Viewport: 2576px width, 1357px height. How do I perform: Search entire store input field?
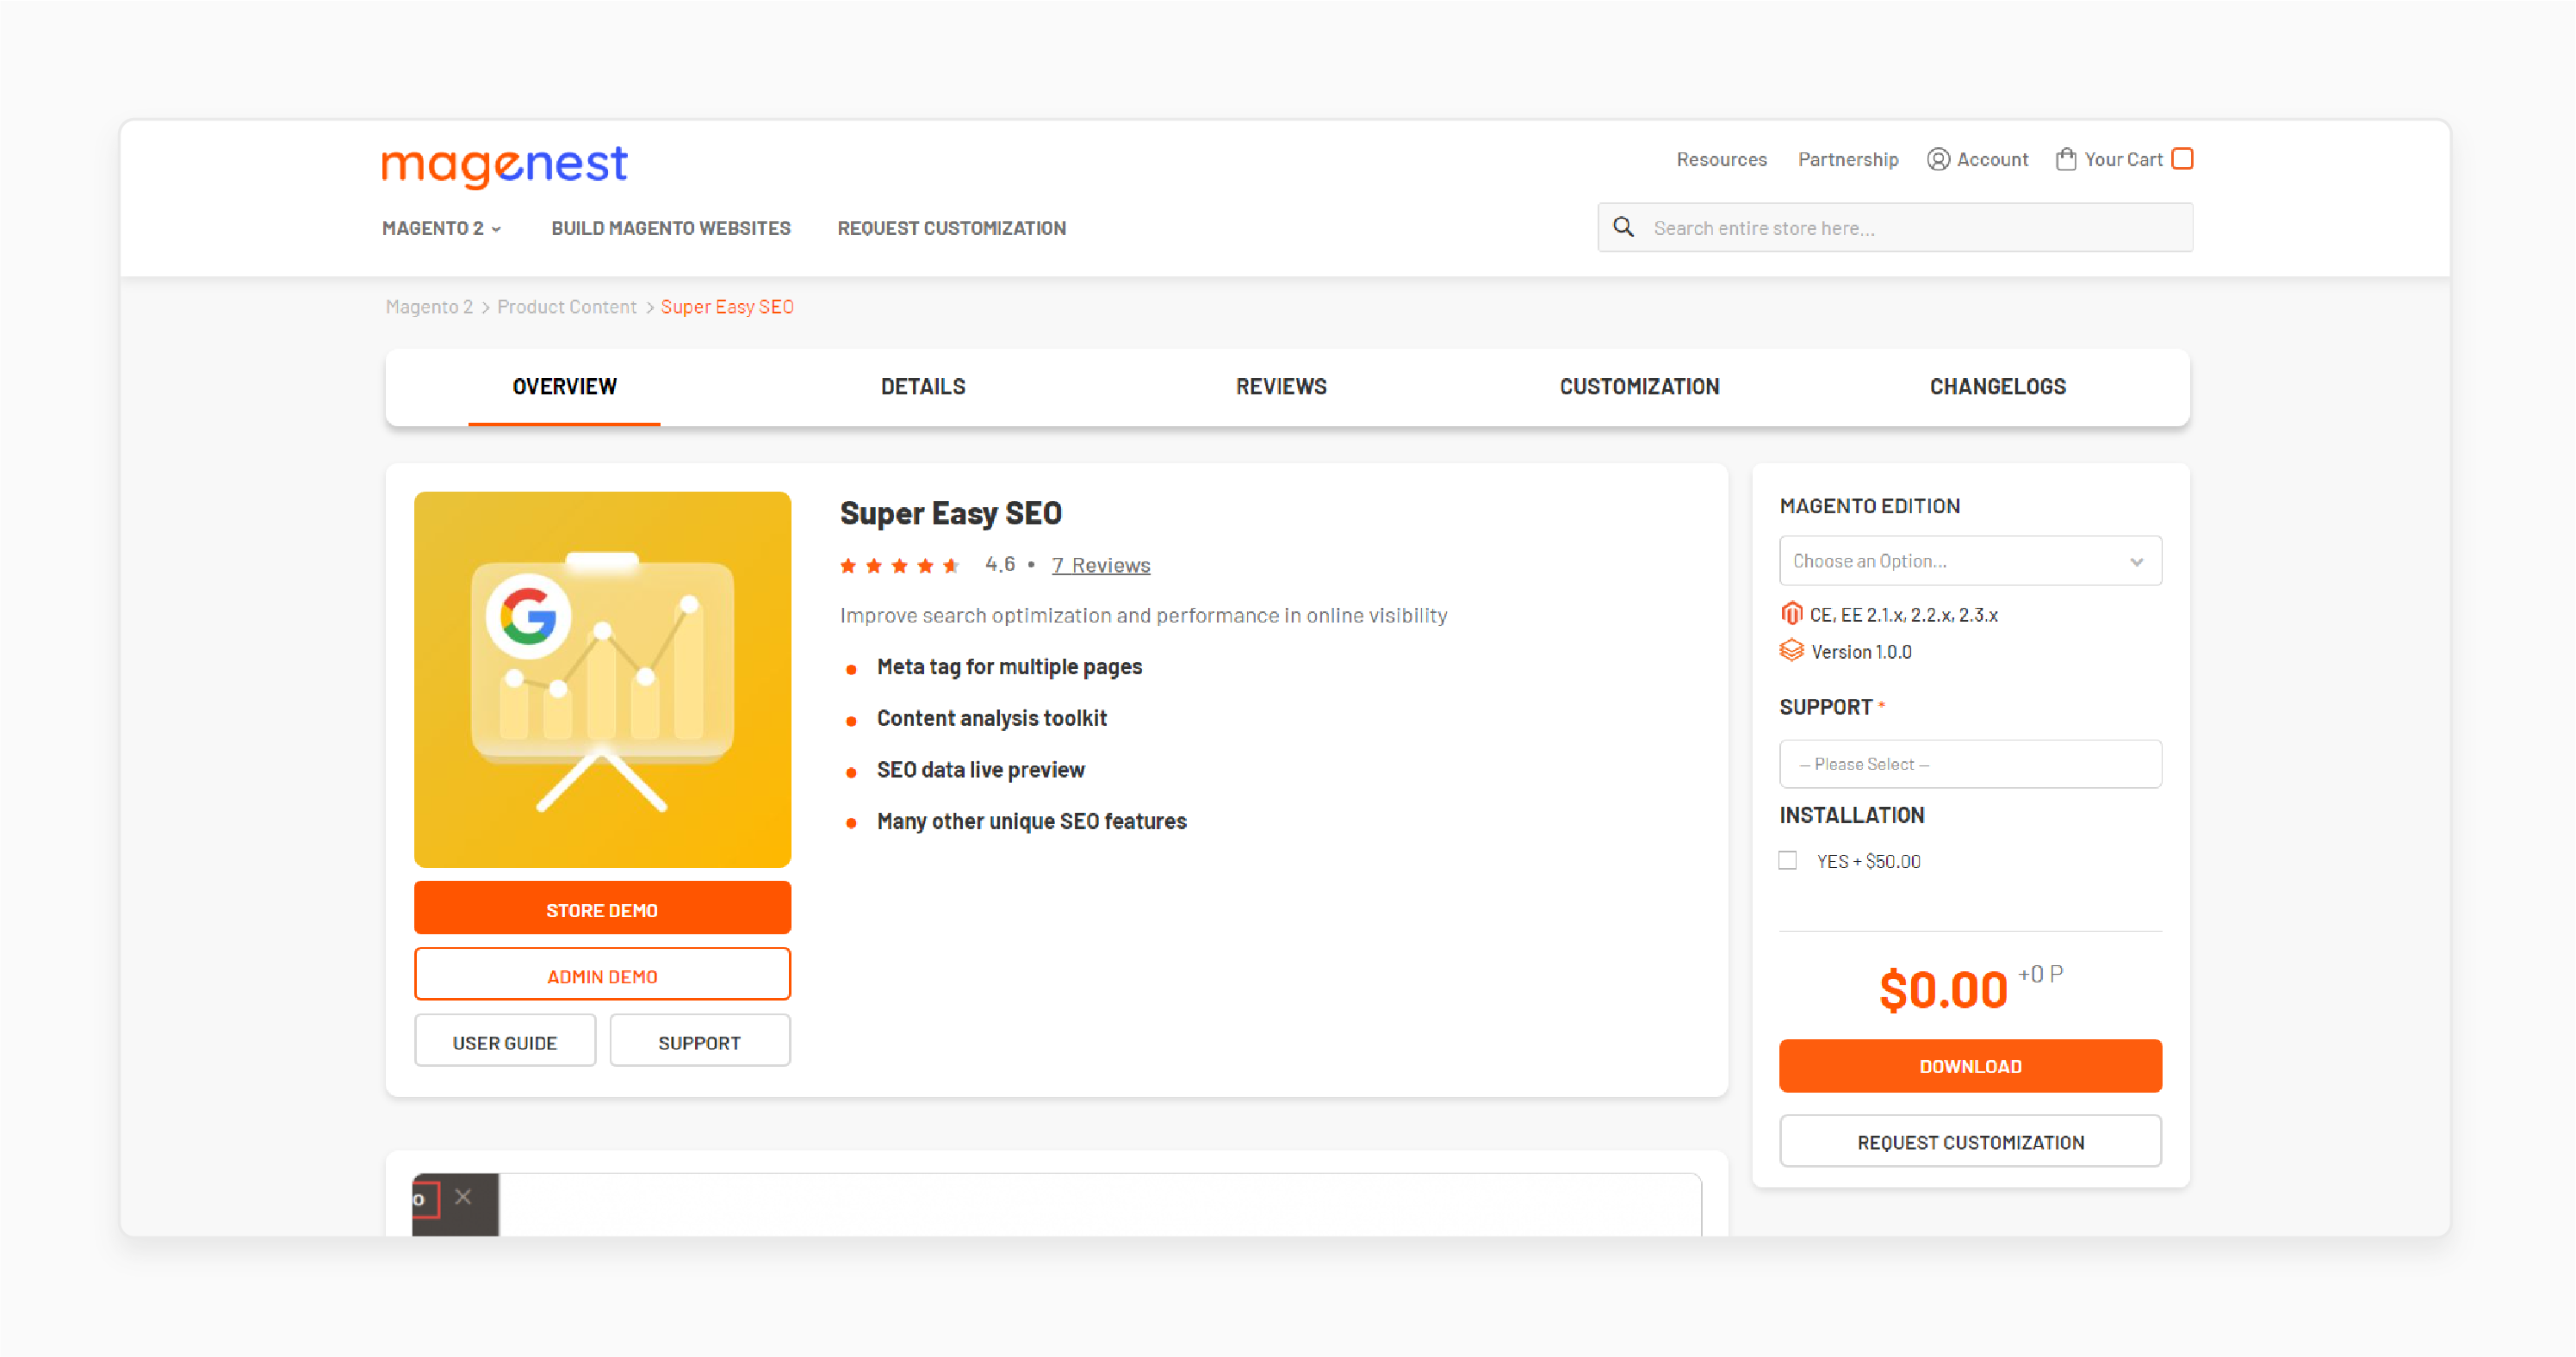coord(1896,226)
